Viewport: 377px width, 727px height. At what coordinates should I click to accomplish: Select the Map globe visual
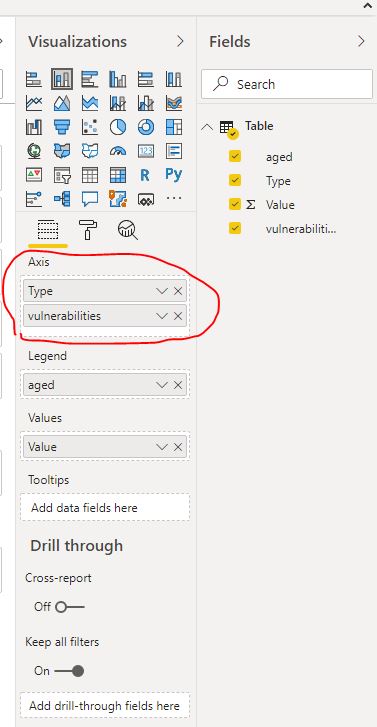coord(34,151)
